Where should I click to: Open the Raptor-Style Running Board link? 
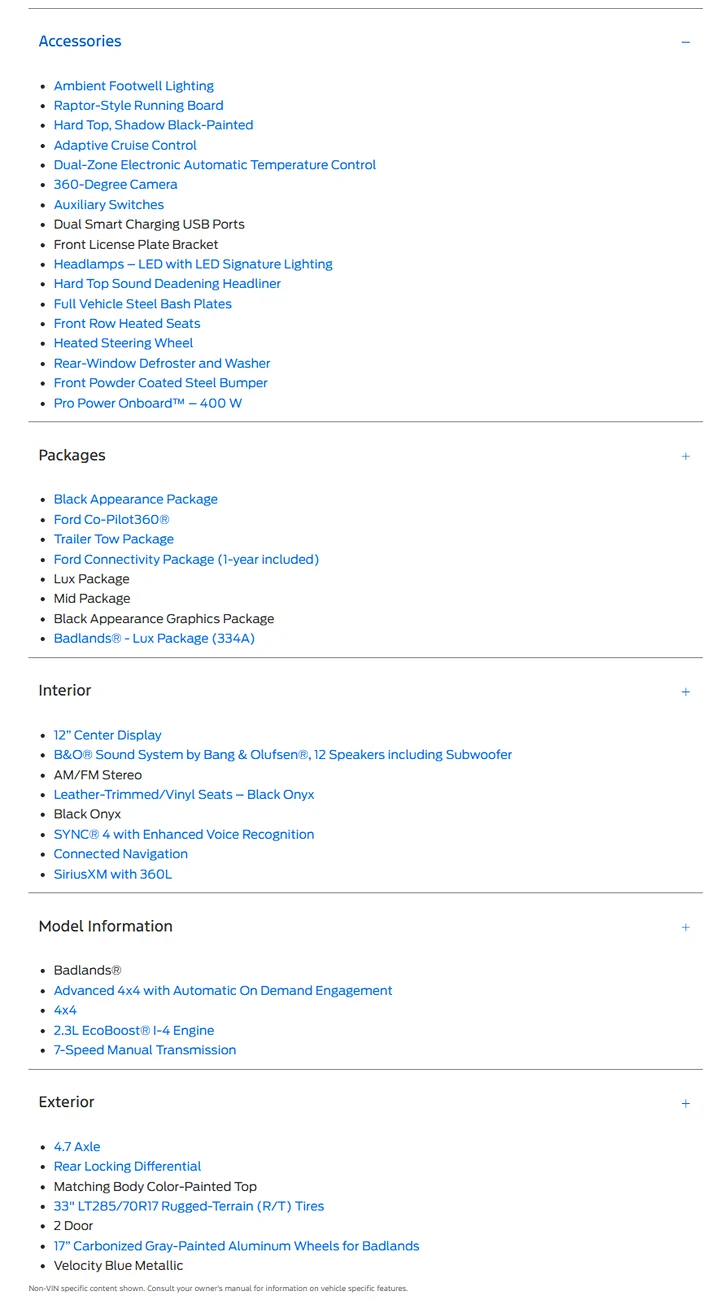(139, 105)
